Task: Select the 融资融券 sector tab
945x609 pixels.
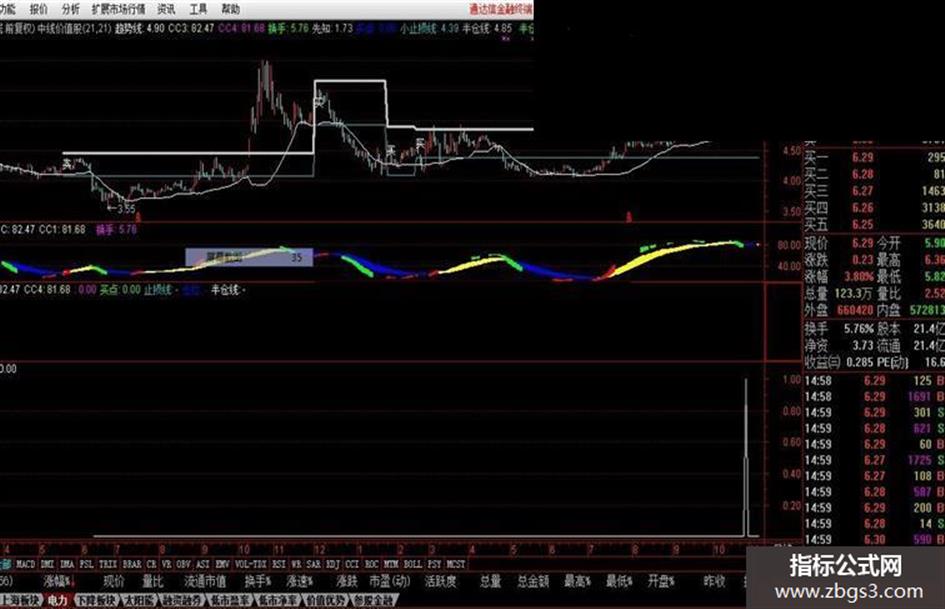Action: click(181, 601)
